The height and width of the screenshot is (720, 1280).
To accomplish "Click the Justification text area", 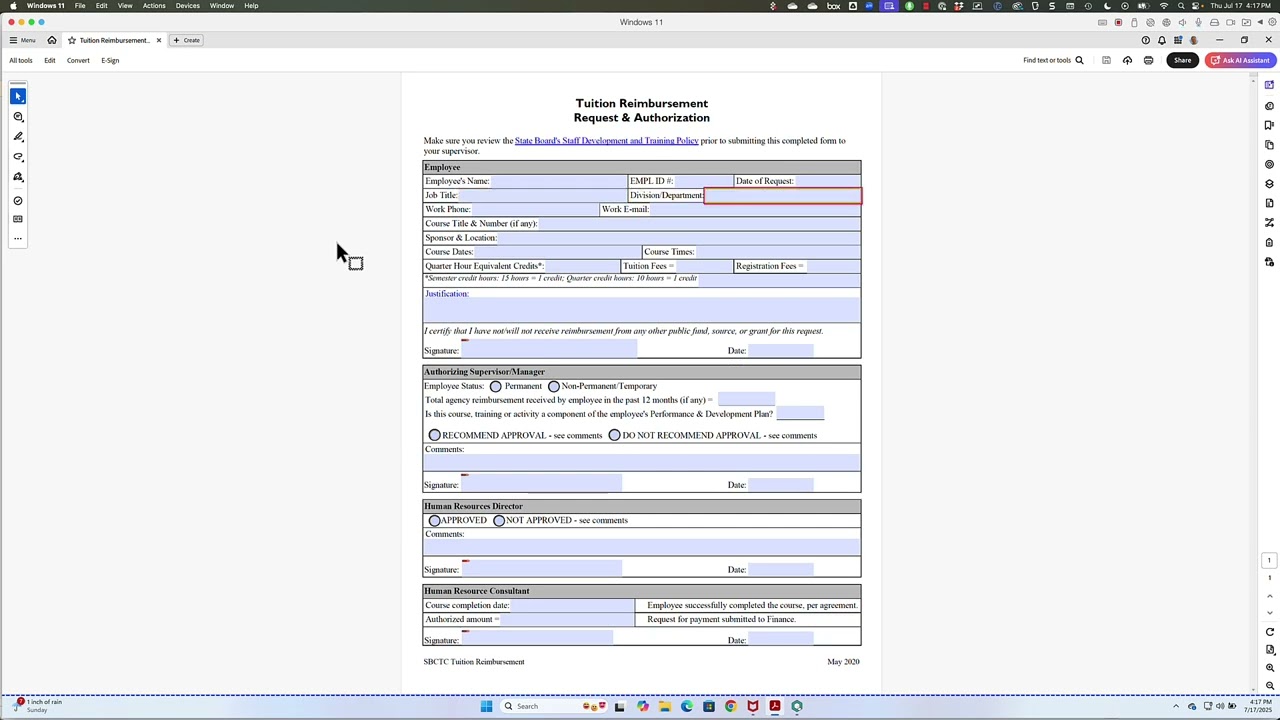I will coord(642,309).
